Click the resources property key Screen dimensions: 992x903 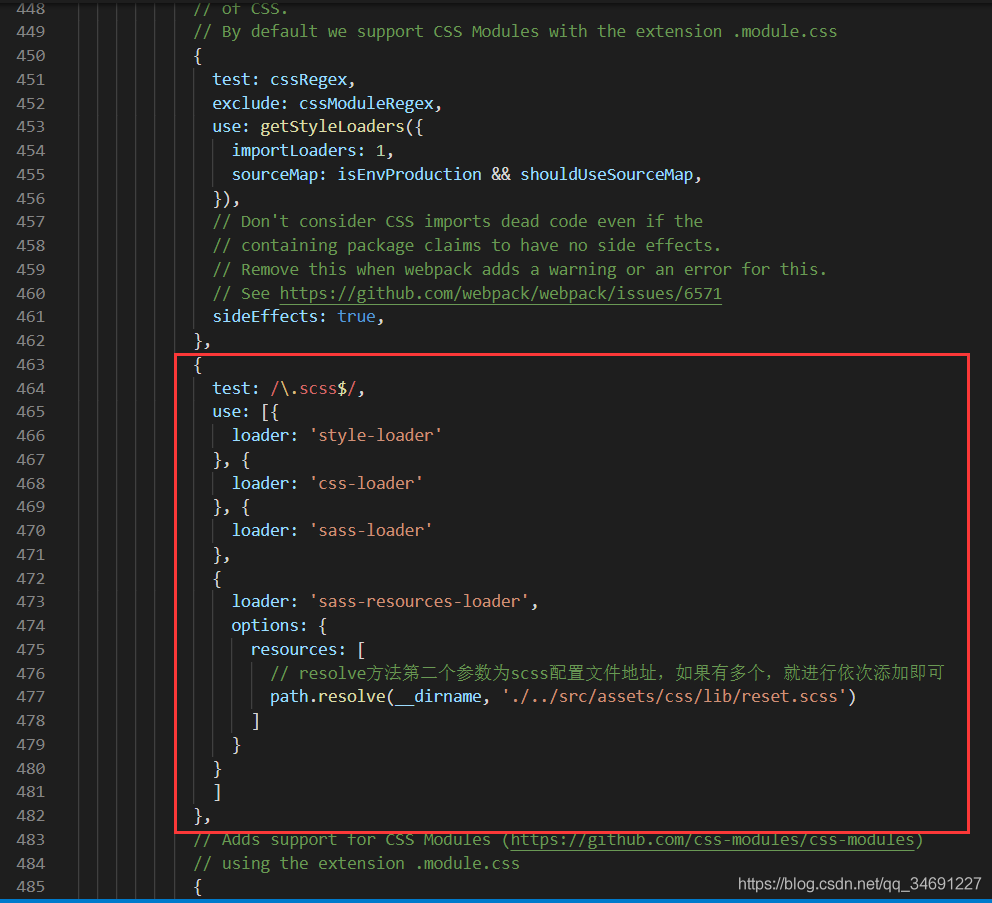tap(294, 649)
